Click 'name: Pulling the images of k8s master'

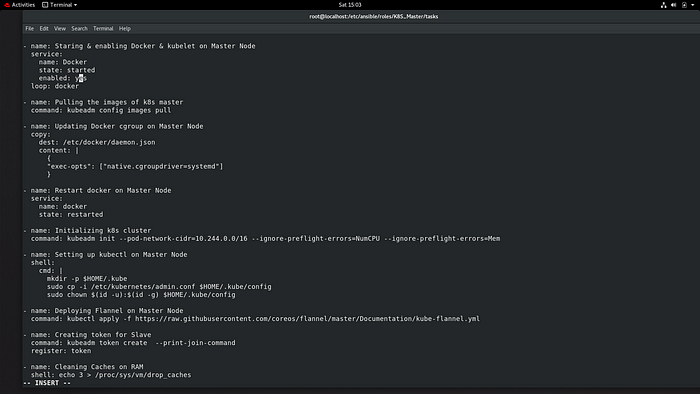tap(107, 102)
